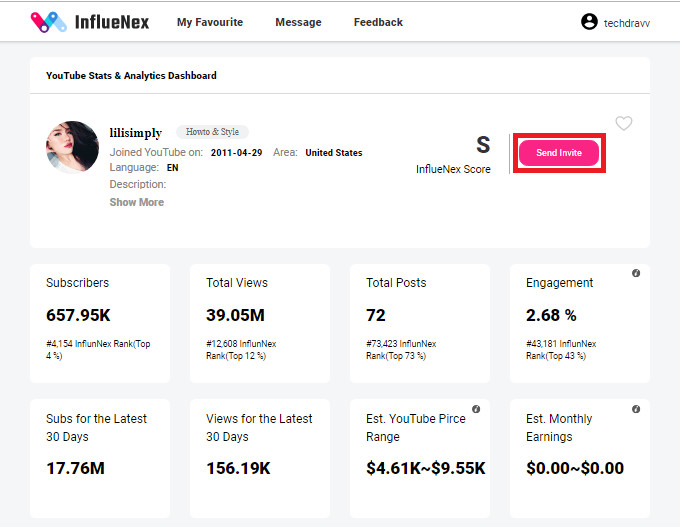680x527 pixels.
Task: Click the Send Invite button
Action: pos(559,153)
